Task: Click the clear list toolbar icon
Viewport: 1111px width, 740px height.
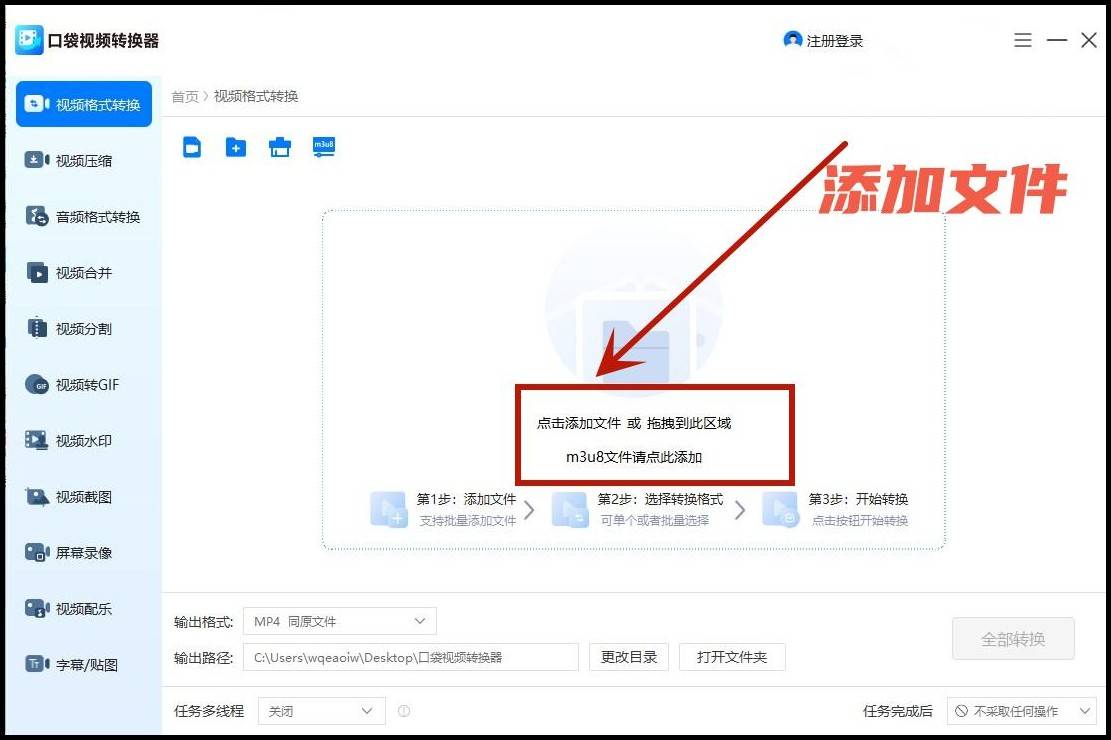Action: [x=280, y=147]
